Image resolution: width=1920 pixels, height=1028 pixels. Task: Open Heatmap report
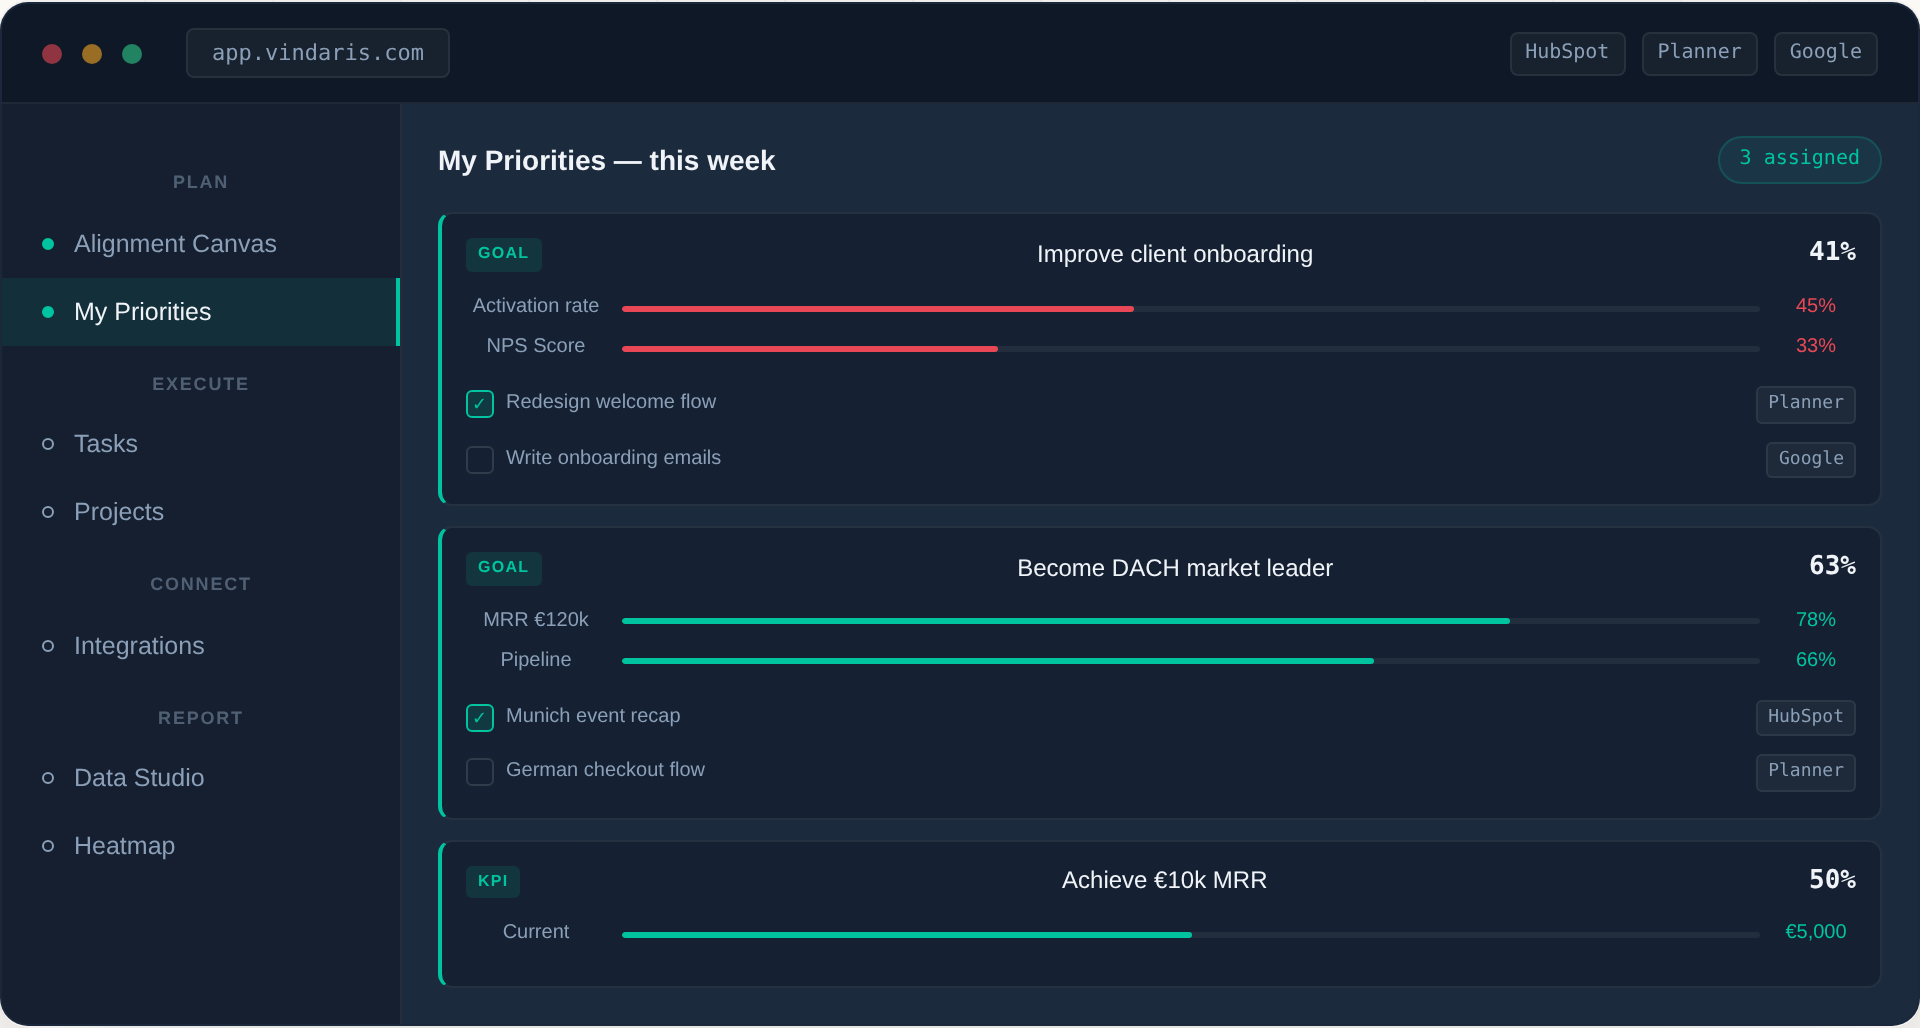(200, 846)
